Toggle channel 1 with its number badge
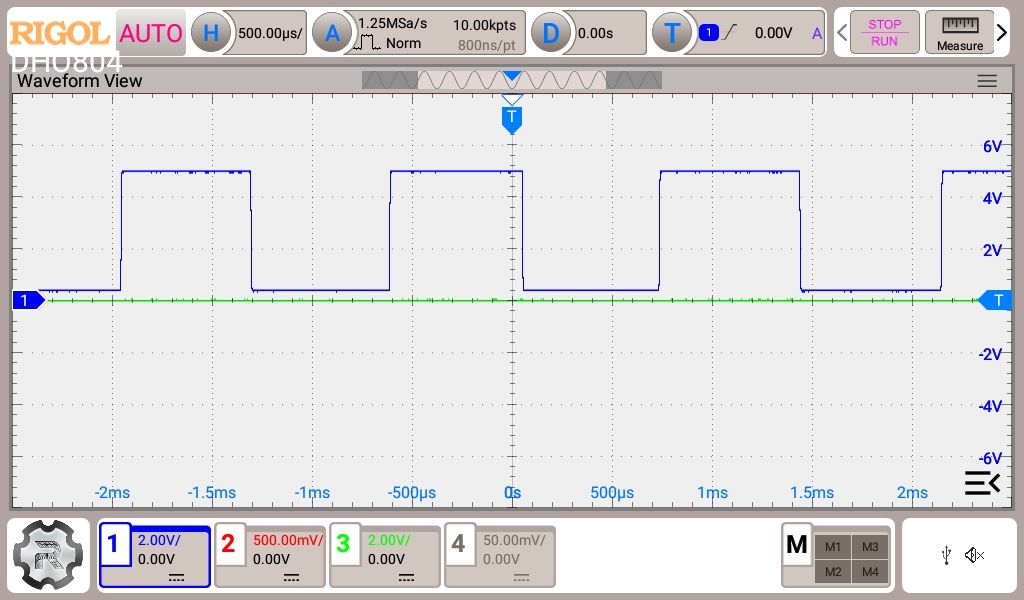Image resolution: width=1024 pixels, height=600 pixels. pos(114,543)
